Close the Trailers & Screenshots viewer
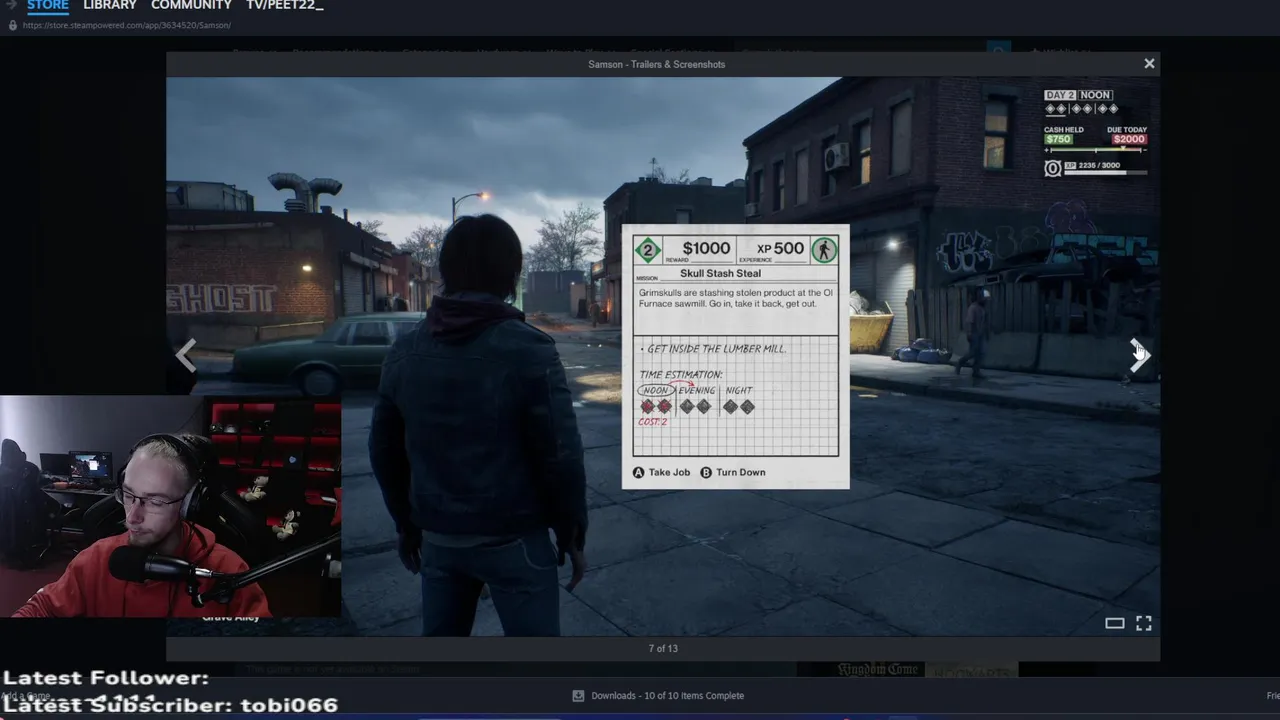The width and height of the screenshot is (1280, 720). [x=1149, y=64]
